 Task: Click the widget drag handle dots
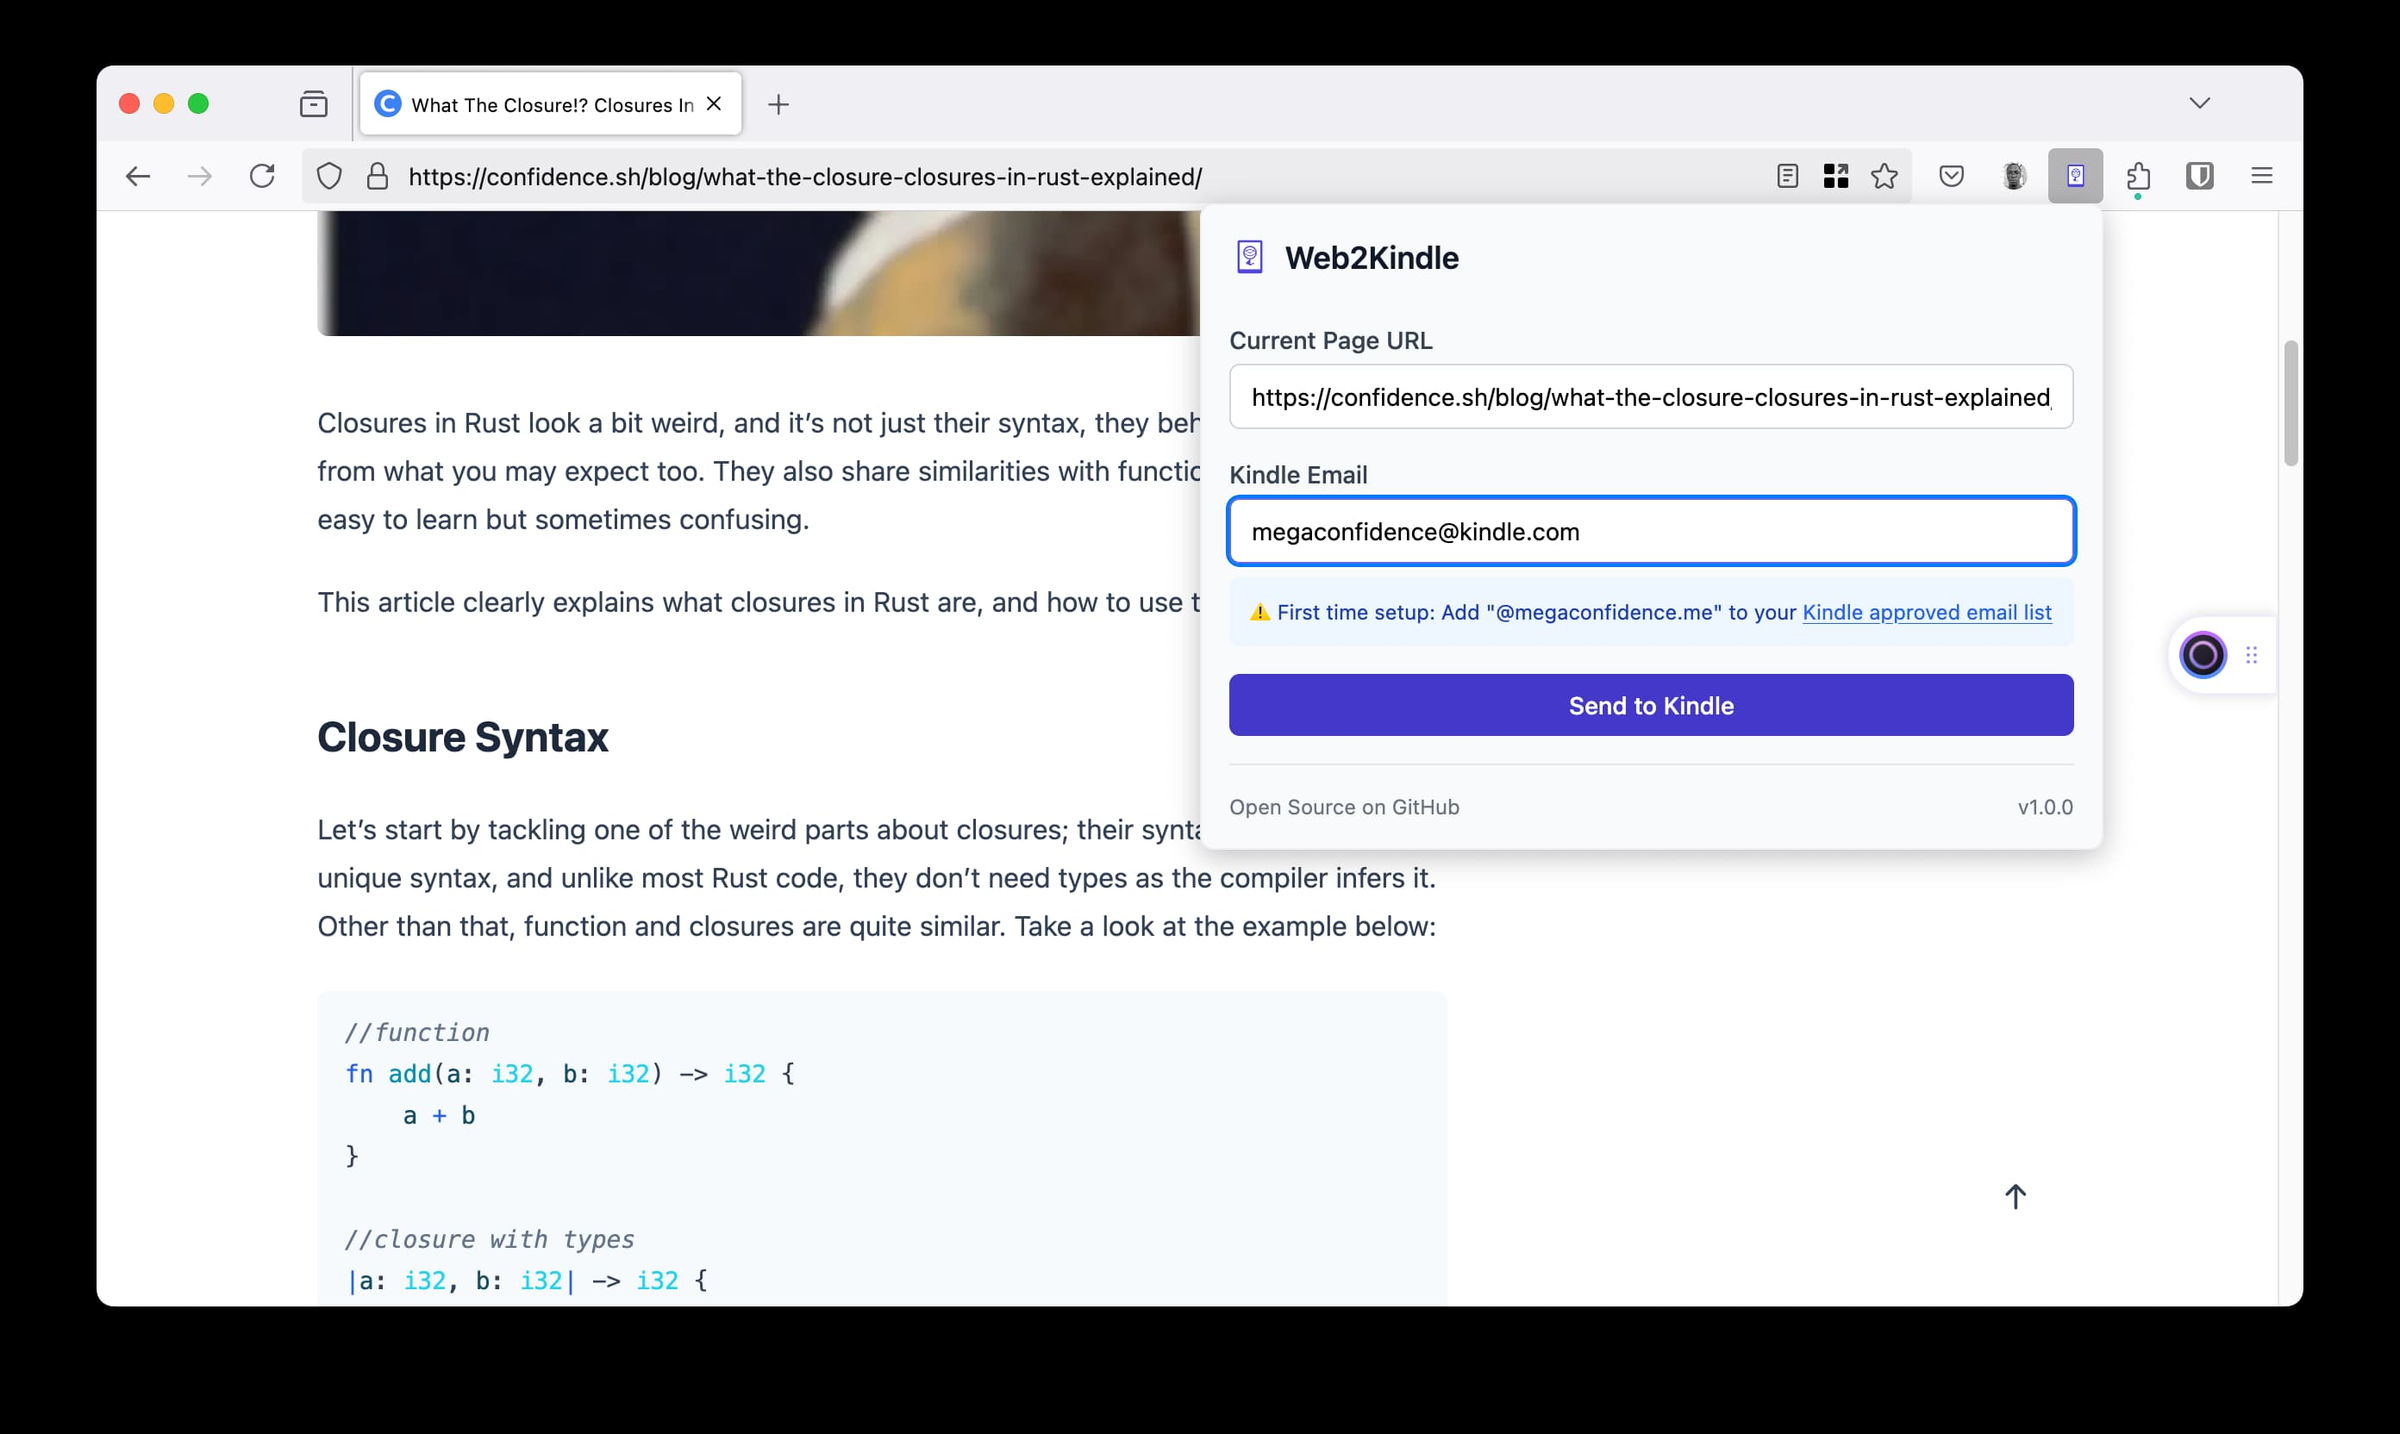coord(2251,655)
